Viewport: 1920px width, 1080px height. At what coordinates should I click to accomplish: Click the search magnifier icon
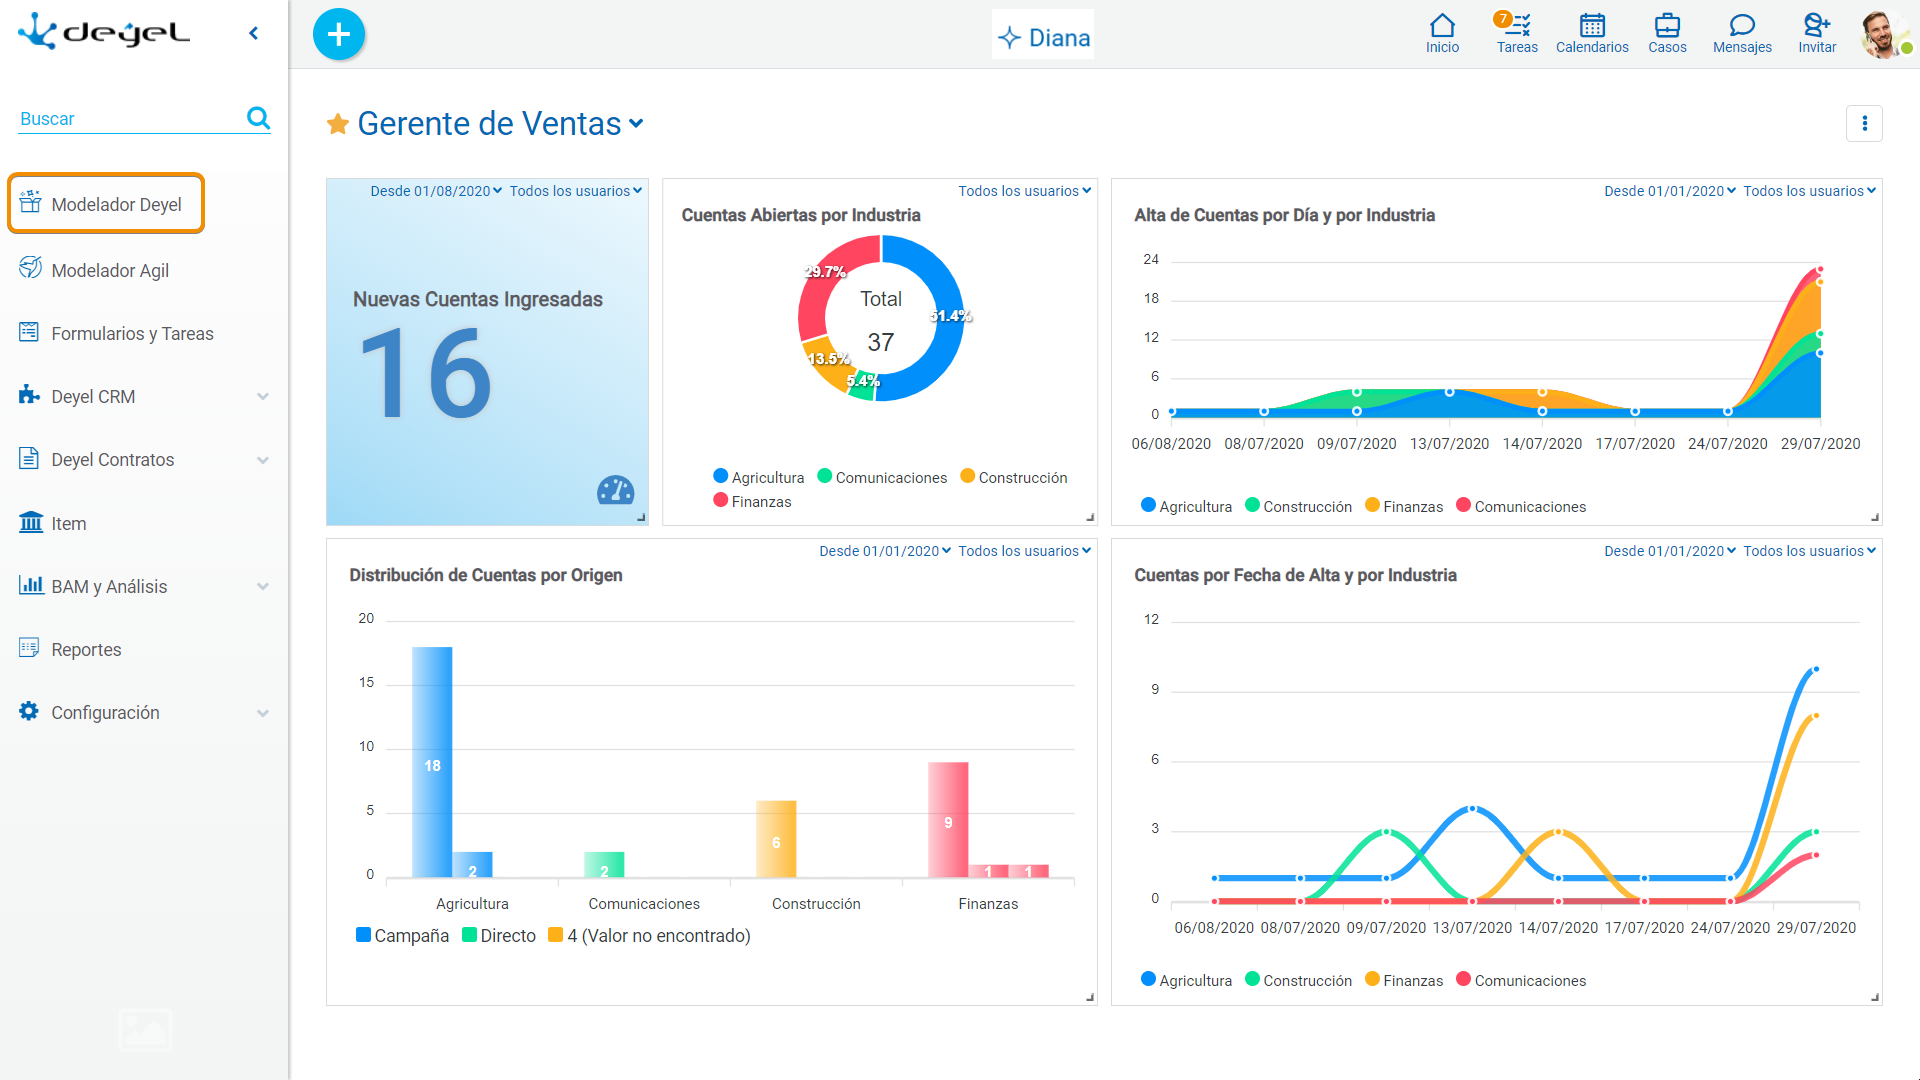tap(258, 118)
